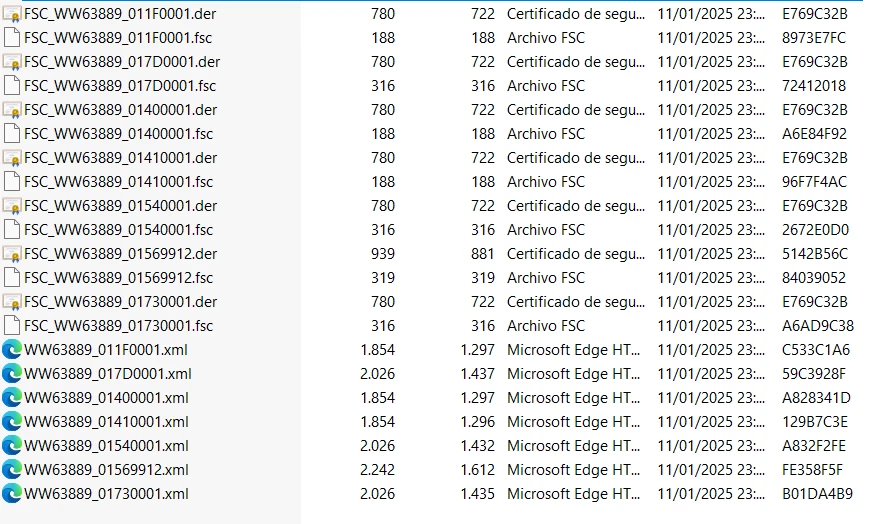The width and height of the screenshot is (880, 524).
Task: Click the file icon of FSC_WW63889_01540001.fsc
Action: coord(12,230)
